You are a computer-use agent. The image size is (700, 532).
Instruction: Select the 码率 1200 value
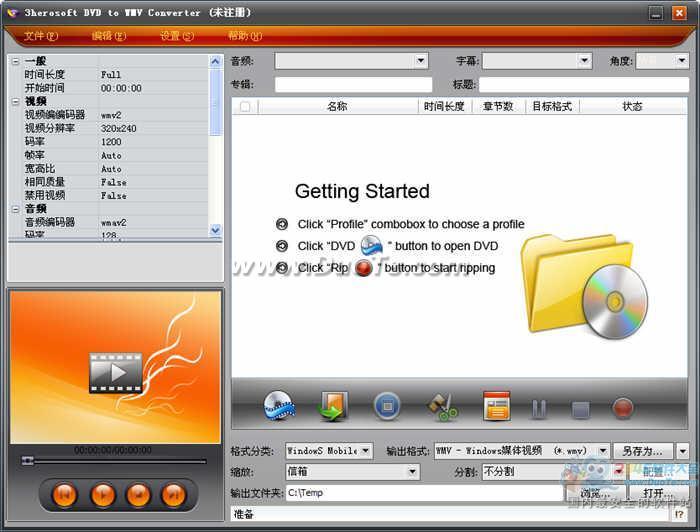click(111, 142)
